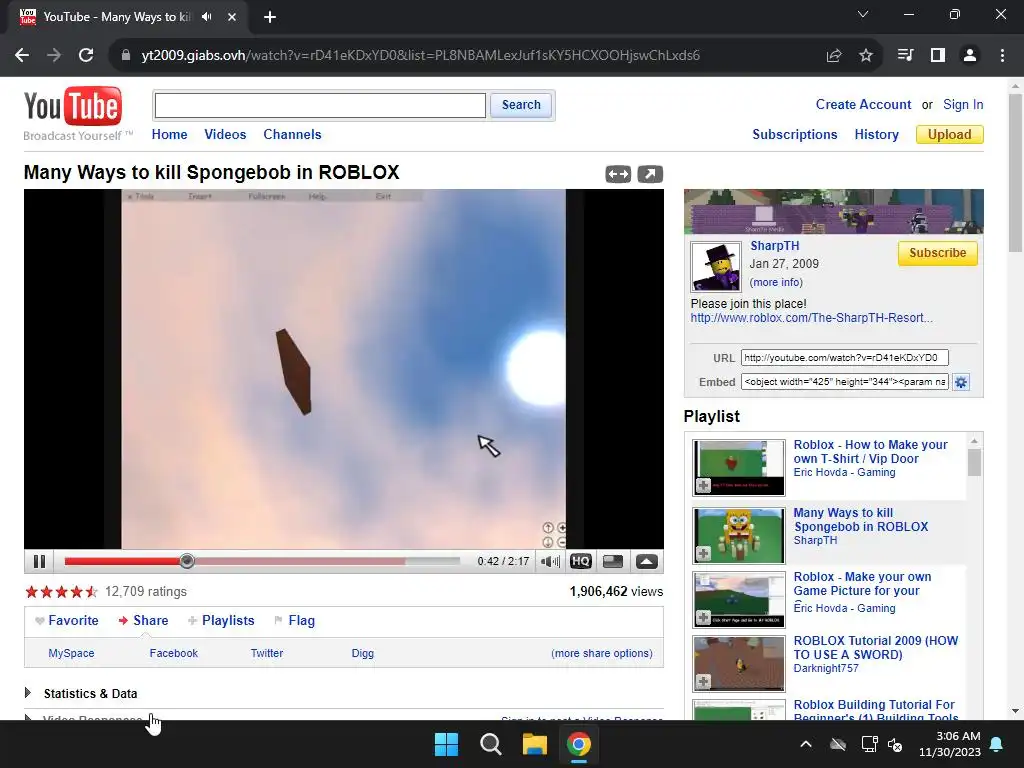Add Spongebob video to queue plus icon
This screenshot has height=768, width=1024.
click(x=703, y=554)
